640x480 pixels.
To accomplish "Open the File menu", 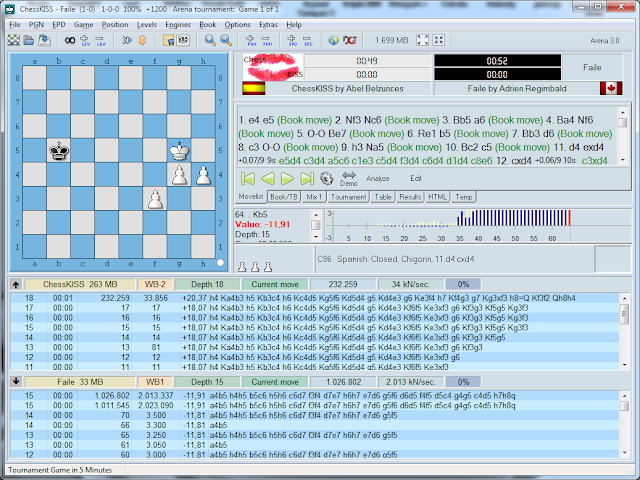I will click(15, 24).
